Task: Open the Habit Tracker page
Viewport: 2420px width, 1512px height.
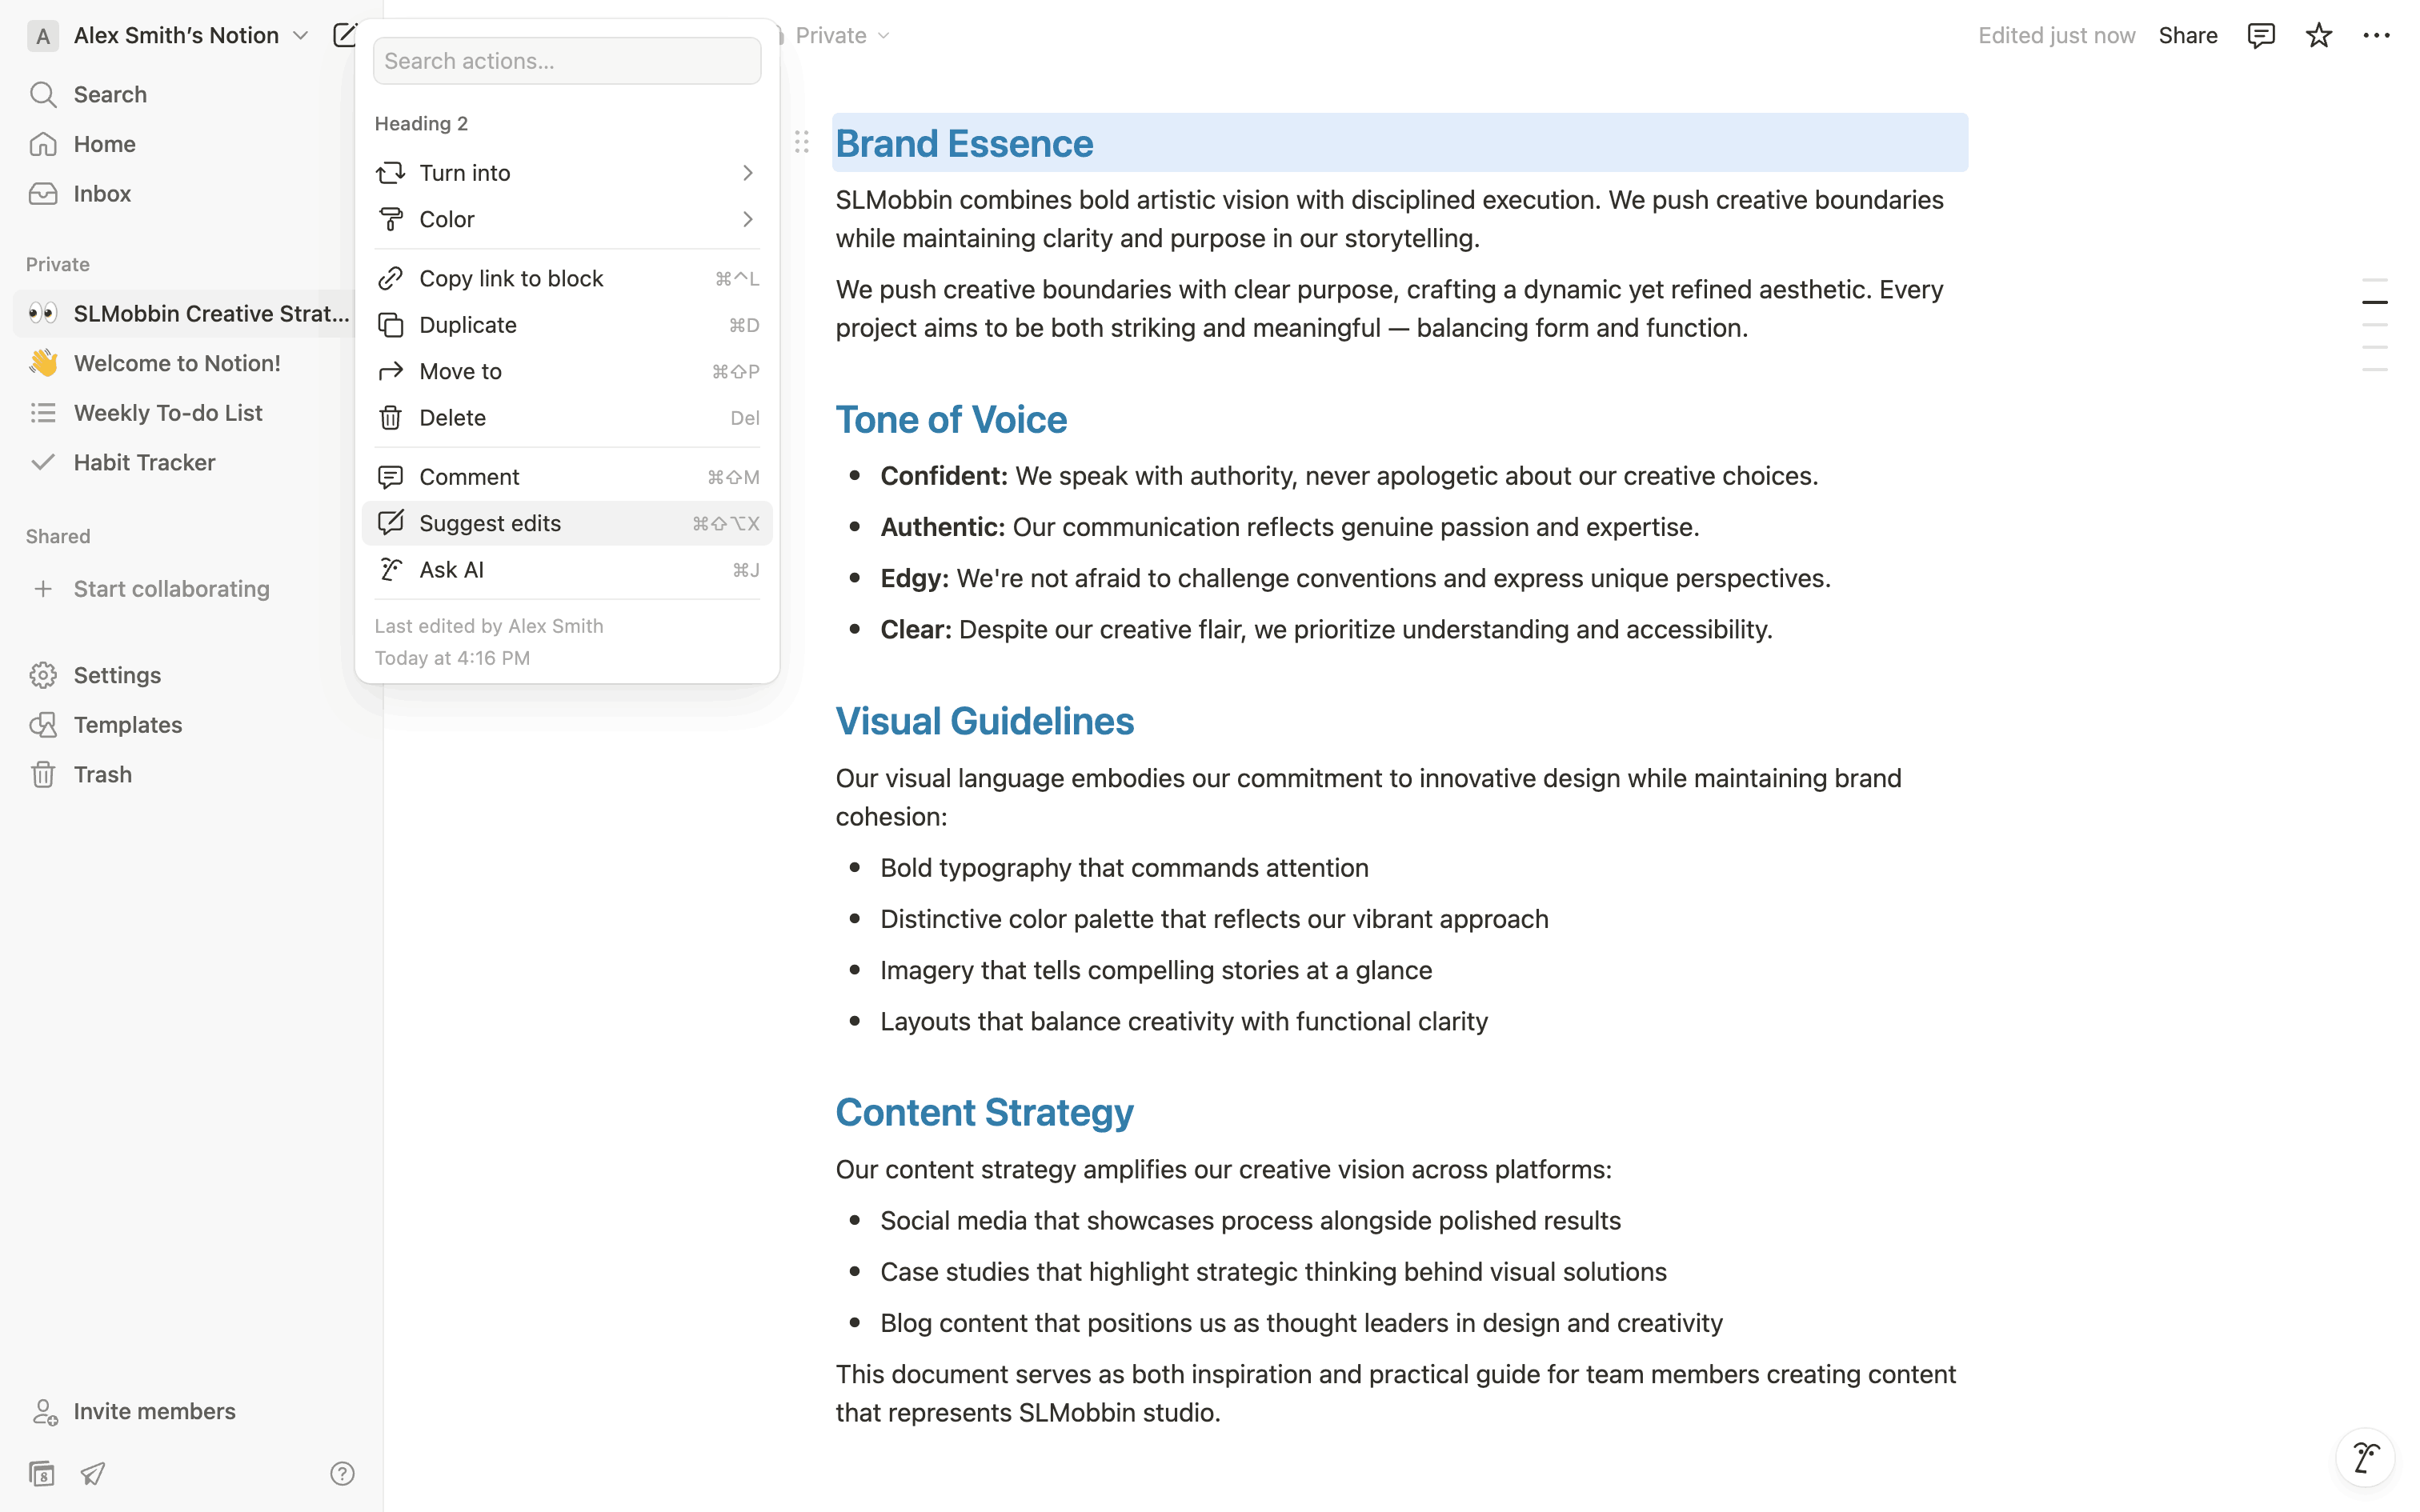Action: pyautogui.click(x=144, y=462)
